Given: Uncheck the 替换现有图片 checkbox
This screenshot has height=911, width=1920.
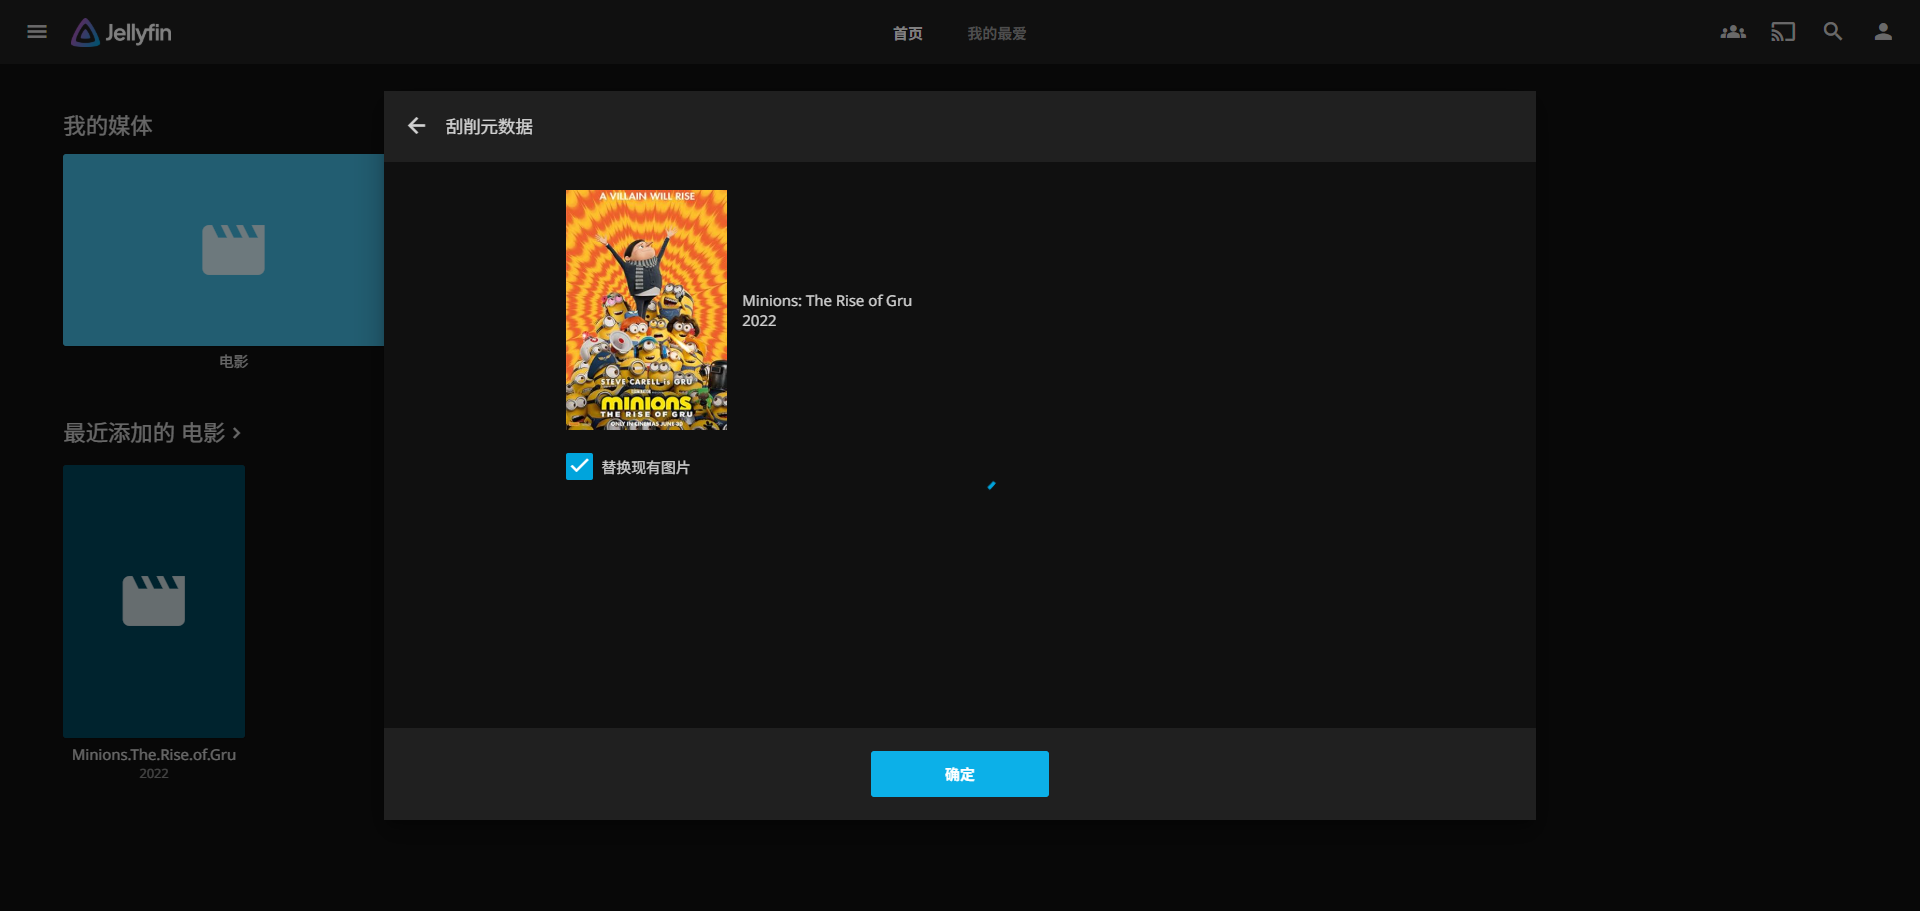Looking at the screenshot, I should (x=579, y=467).
